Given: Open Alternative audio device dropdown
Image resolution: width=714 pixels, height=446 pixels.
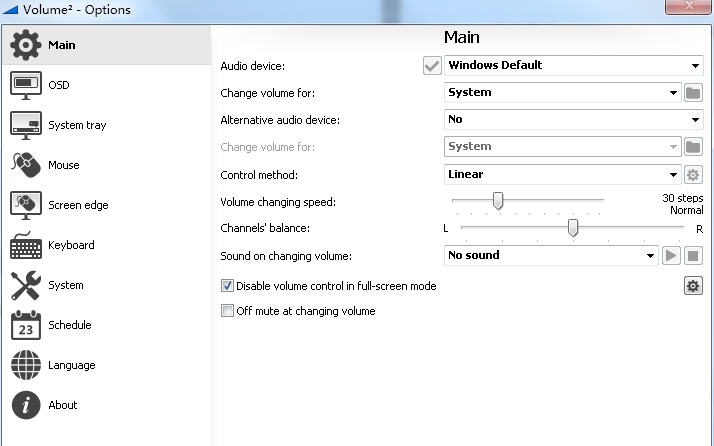Looking at the screenshot, I should pyautogui.click(x=573, y=119).
